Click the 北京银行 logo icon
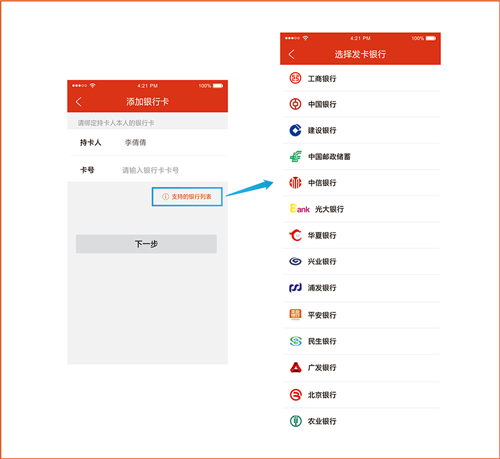Viewport: 500px width, 459px height. pyautogui.click(x=295, y=395)
